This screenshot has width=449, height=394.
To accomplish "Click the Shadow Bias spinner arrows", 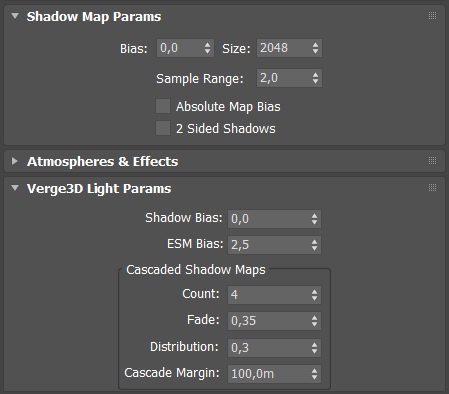I will pyautogui.click(x=314, y=219).
